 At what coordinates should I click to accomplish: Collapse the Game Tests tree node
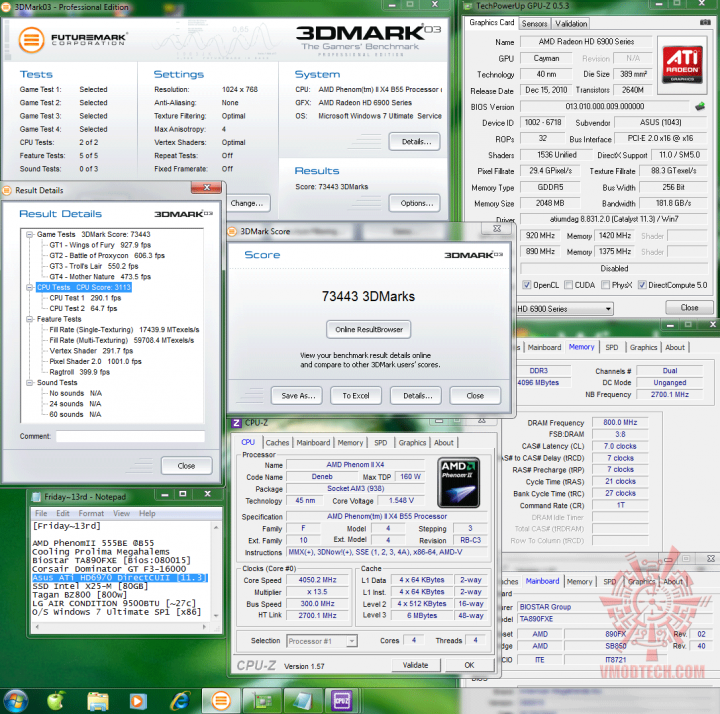[30, 235]
